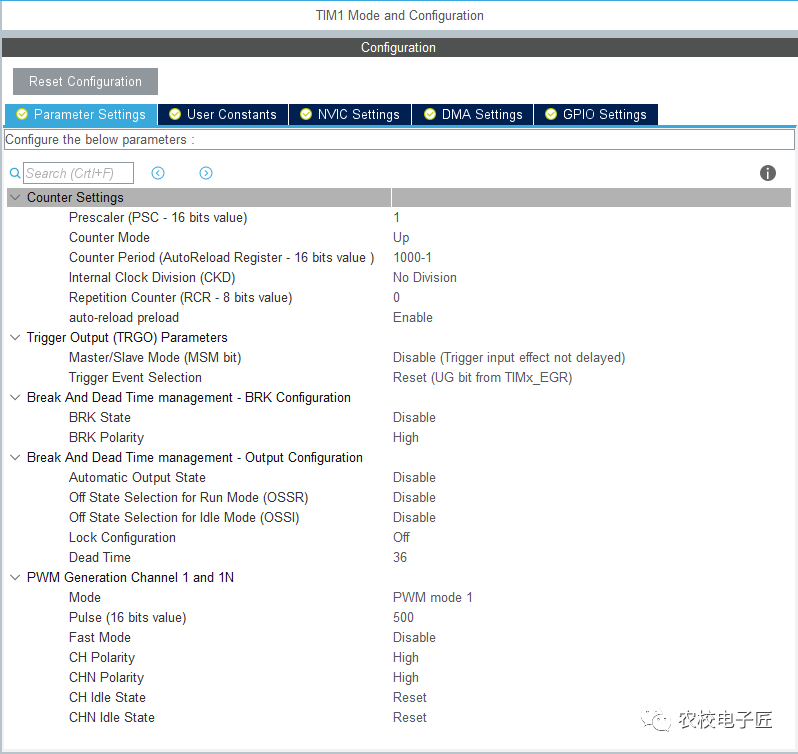Image resolution: width=798 pixels, height=754 pixels.
Task: Select auto-reload preload label
Action: [x=124, y=317]
